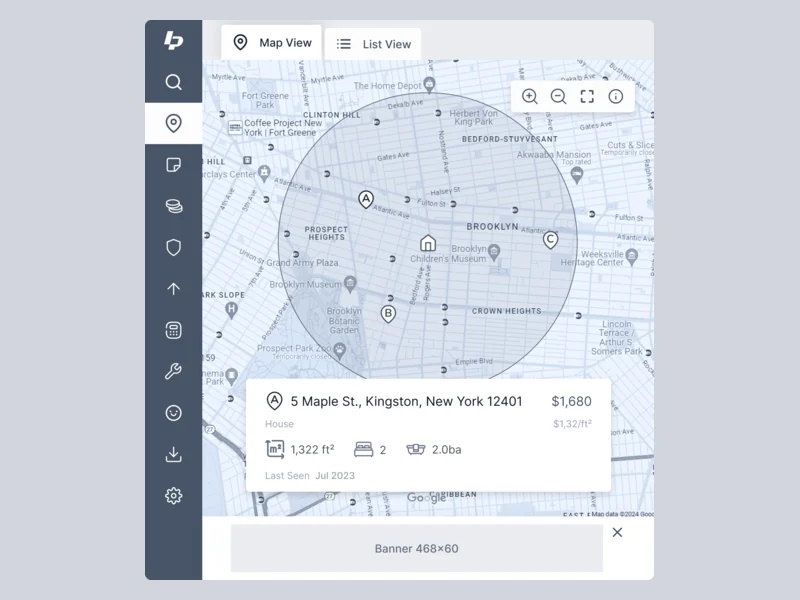Screen dimensions: 800x600
Task: Click the area size icon in card
Action: pos(274,449)
